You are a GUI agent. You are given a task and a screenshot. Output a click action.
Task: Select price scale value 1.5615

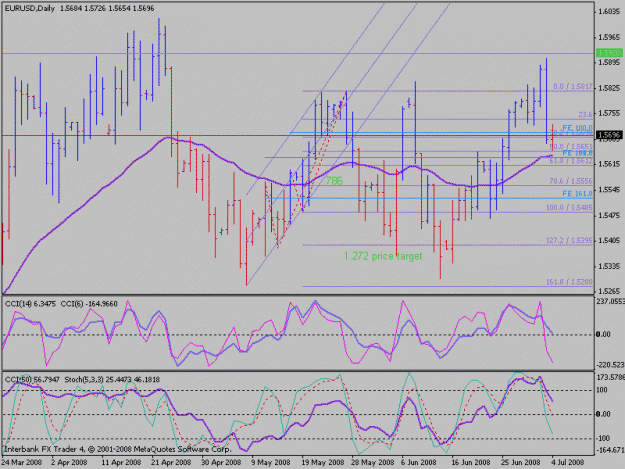[x=609, y=164]
